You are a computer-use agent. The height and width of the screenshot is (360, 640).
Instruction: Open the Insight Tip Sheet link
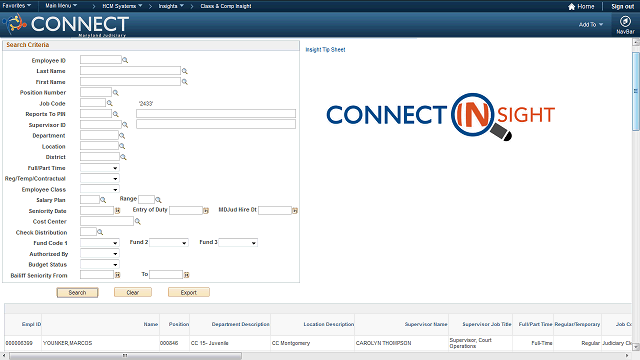(x=325, y=50)
